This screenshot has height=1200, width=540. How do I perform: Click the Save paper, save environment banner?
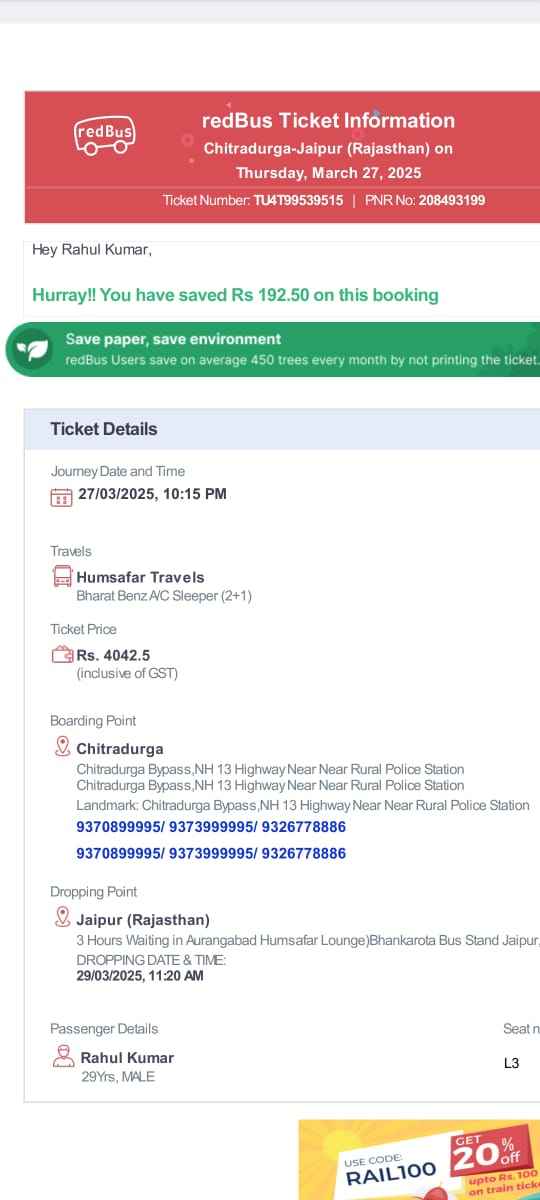pyautogui.click(x=272, y=350)
